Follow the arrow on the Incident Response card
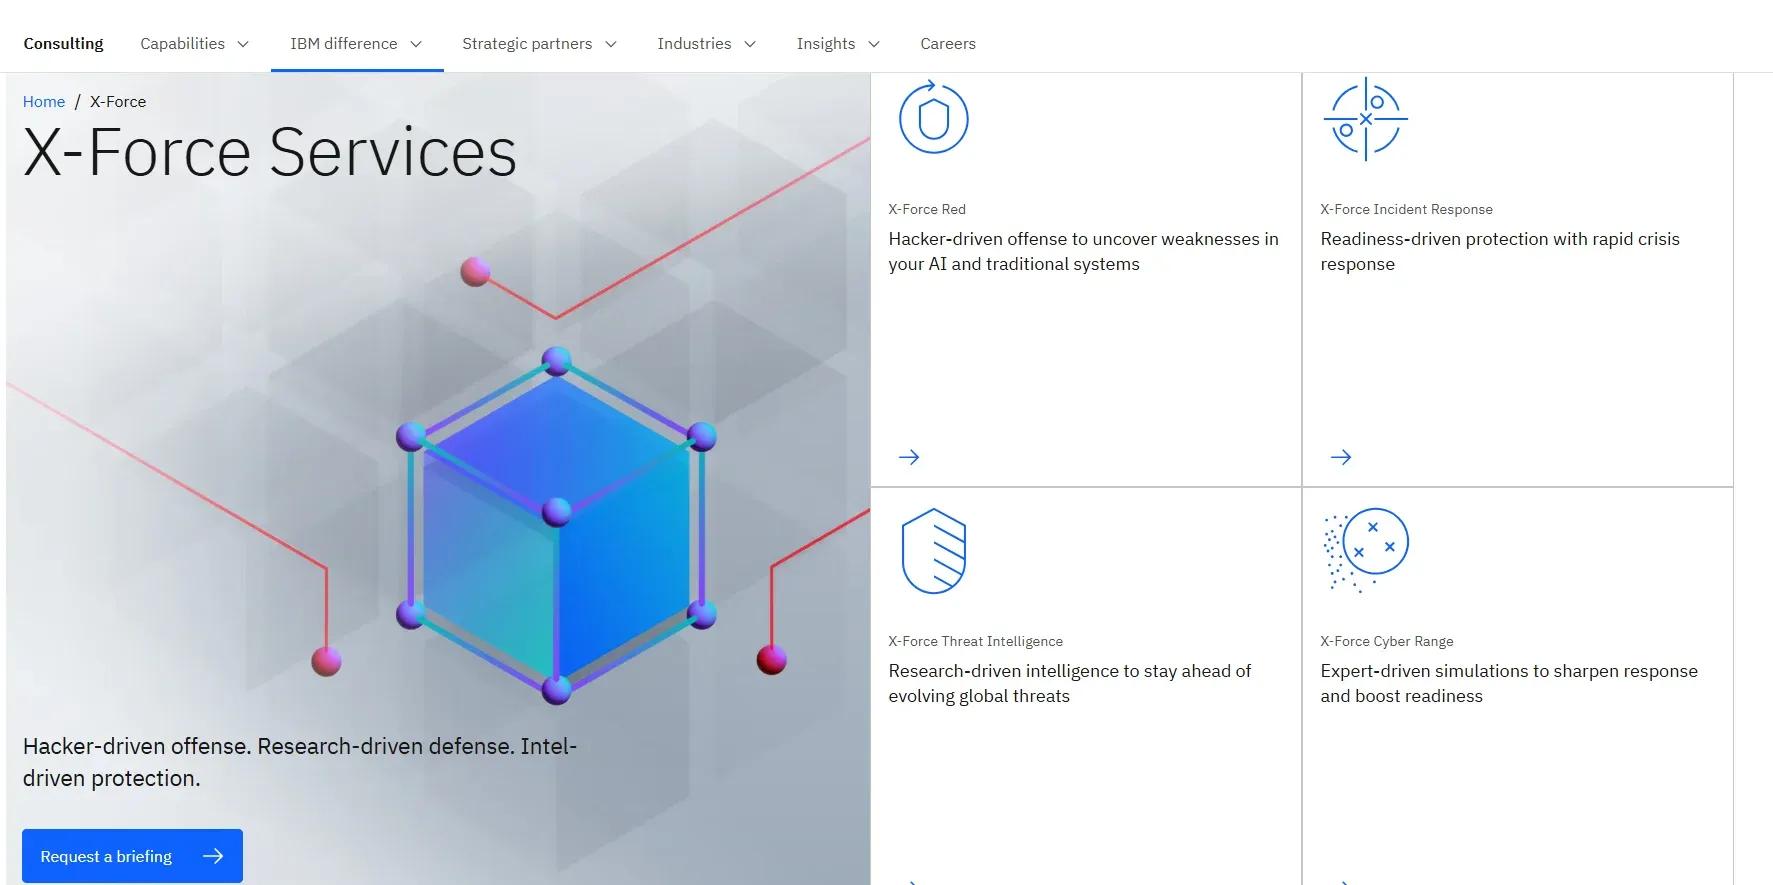 (1341, 457)
